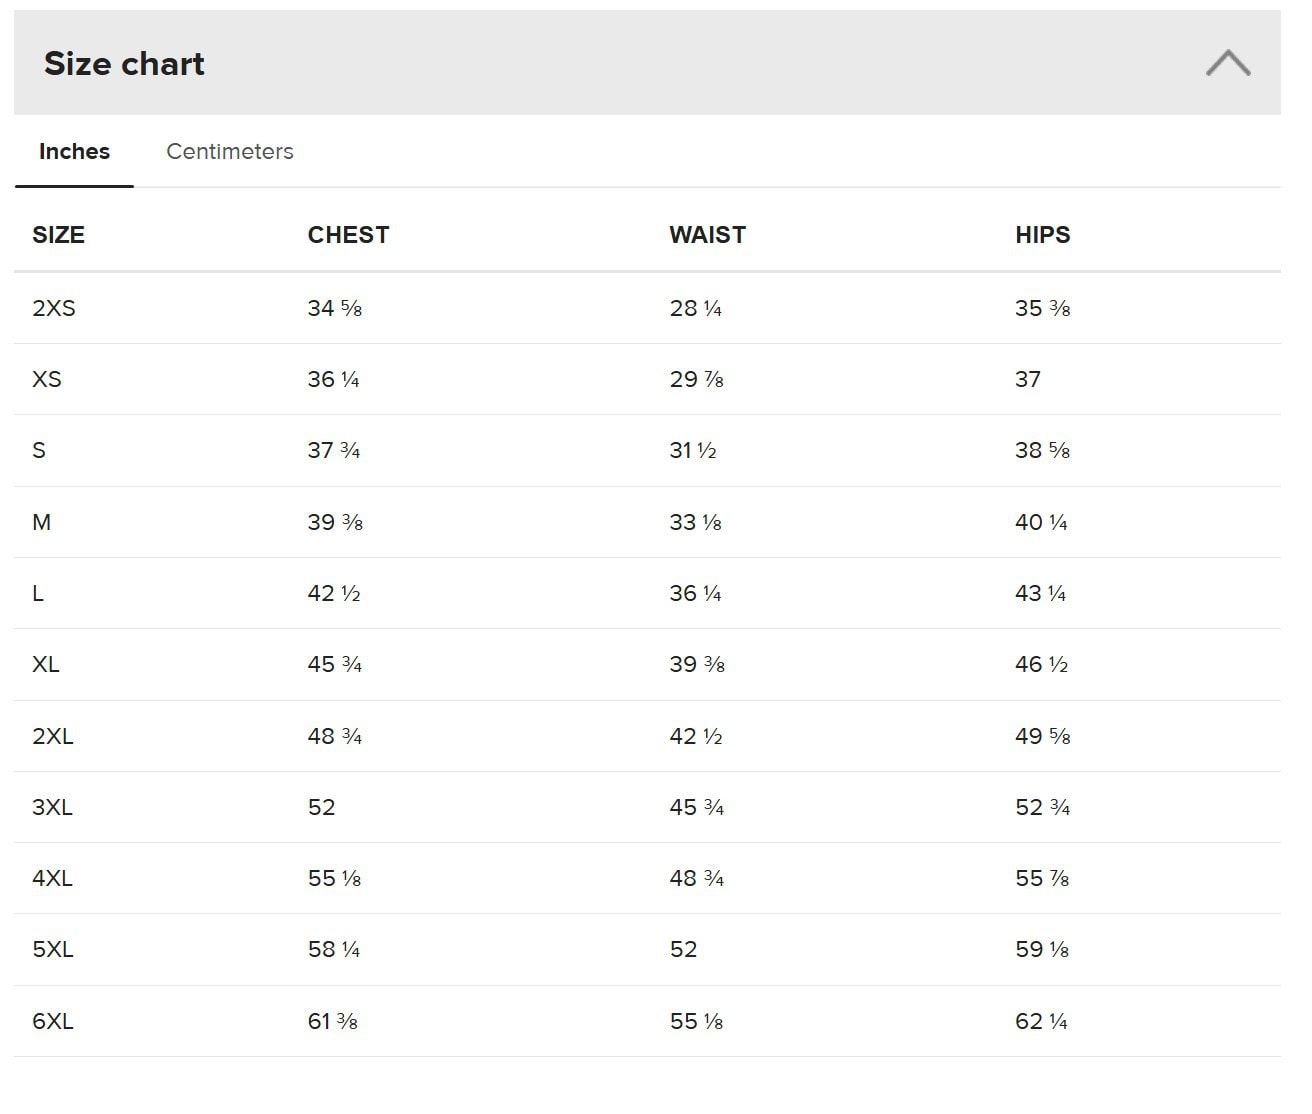Select the L size row label

tap(38, 594)
